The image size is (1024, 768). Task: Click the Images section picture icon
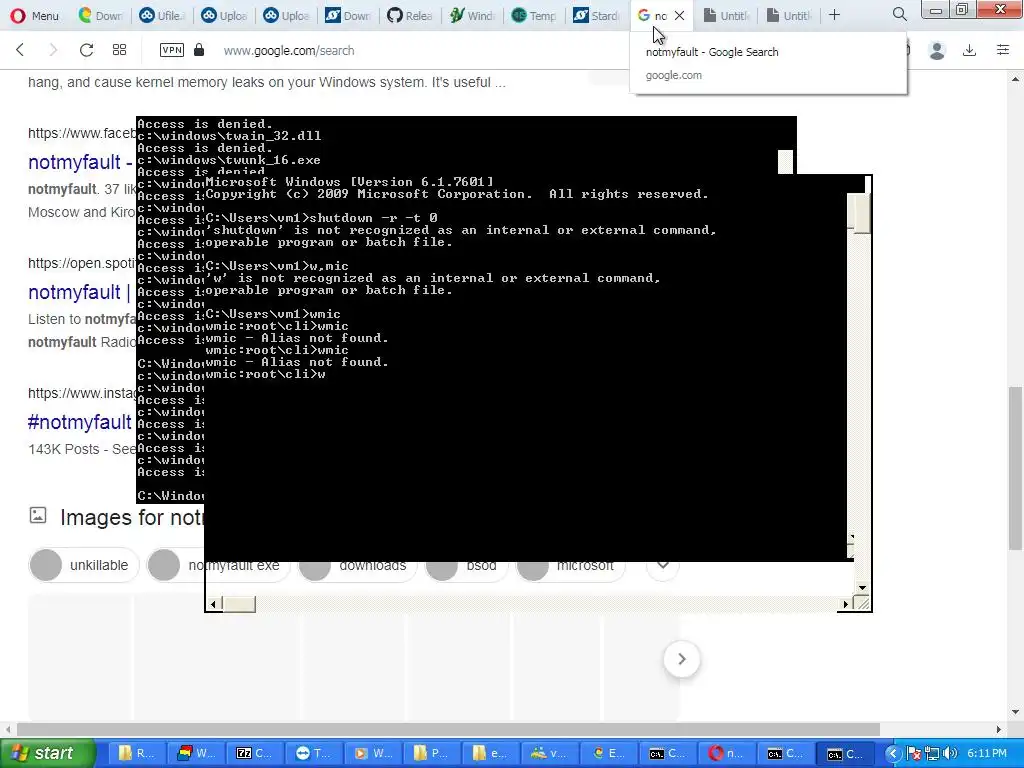(38, 515)
